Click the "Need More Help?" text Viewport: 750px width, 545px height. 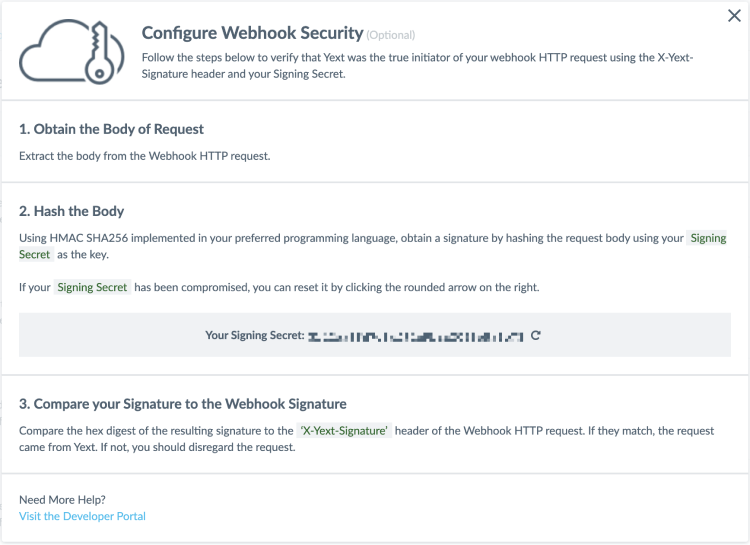62,499
